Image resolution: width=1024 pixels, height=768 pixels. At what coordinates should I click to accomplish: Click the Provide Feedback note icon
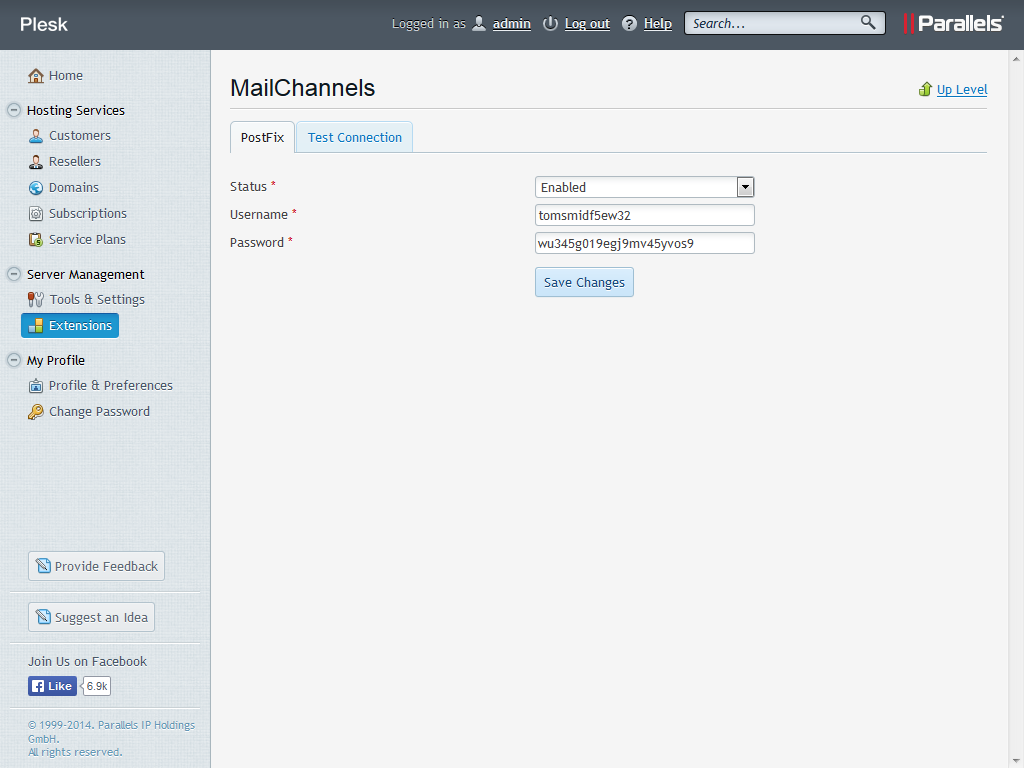43,566
